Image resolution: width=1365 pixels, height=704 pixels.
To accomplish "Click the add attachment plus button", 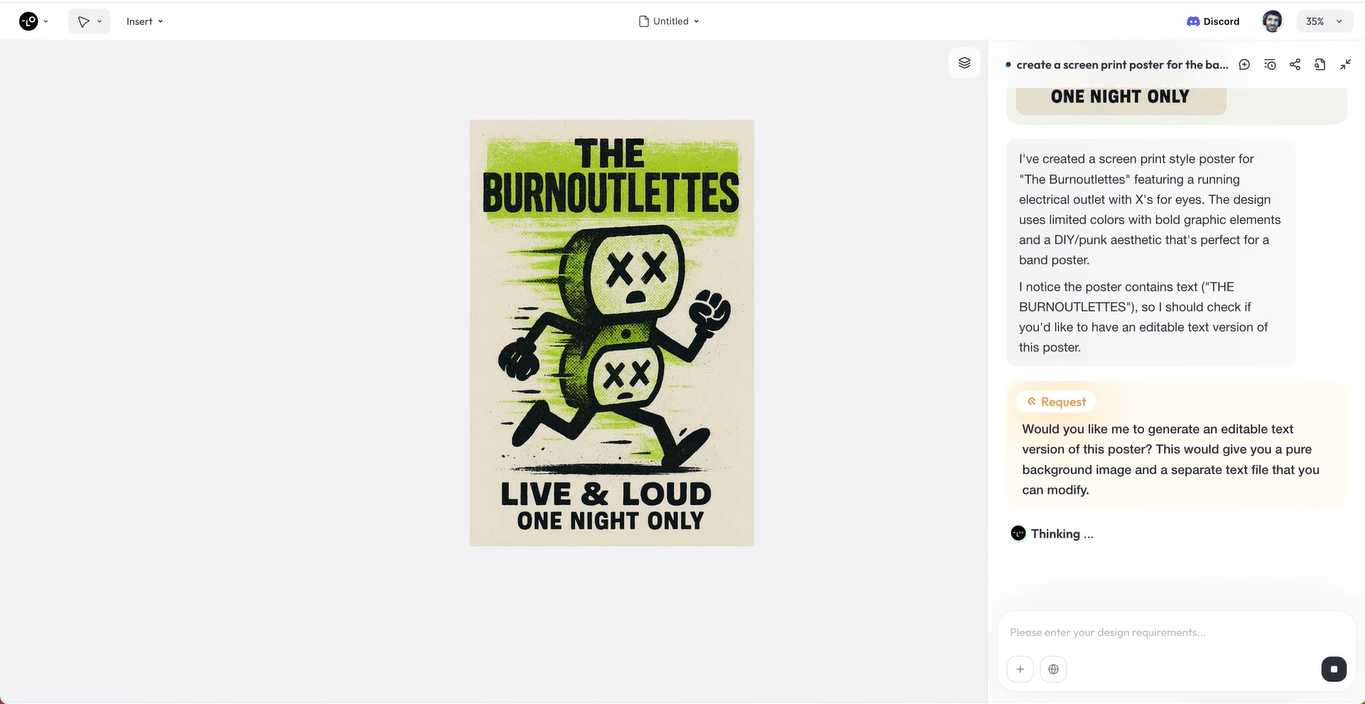I will click(x=1020, y=669).
